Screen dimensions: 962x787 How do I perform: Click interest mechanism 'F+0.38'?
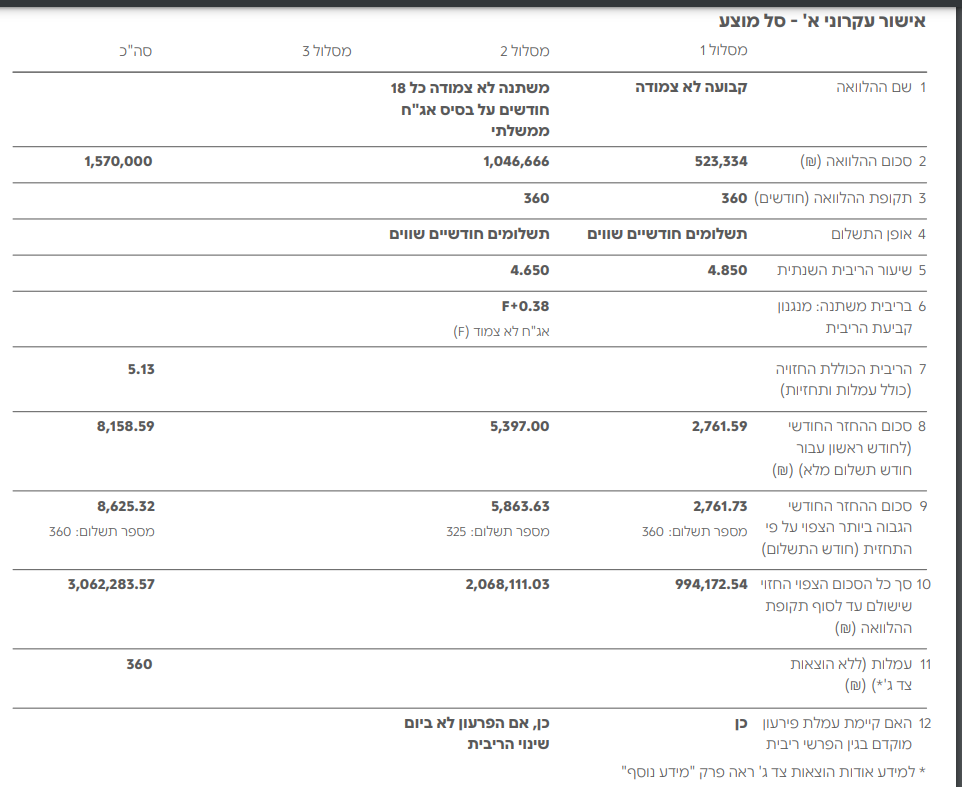[x=525, y=306]
